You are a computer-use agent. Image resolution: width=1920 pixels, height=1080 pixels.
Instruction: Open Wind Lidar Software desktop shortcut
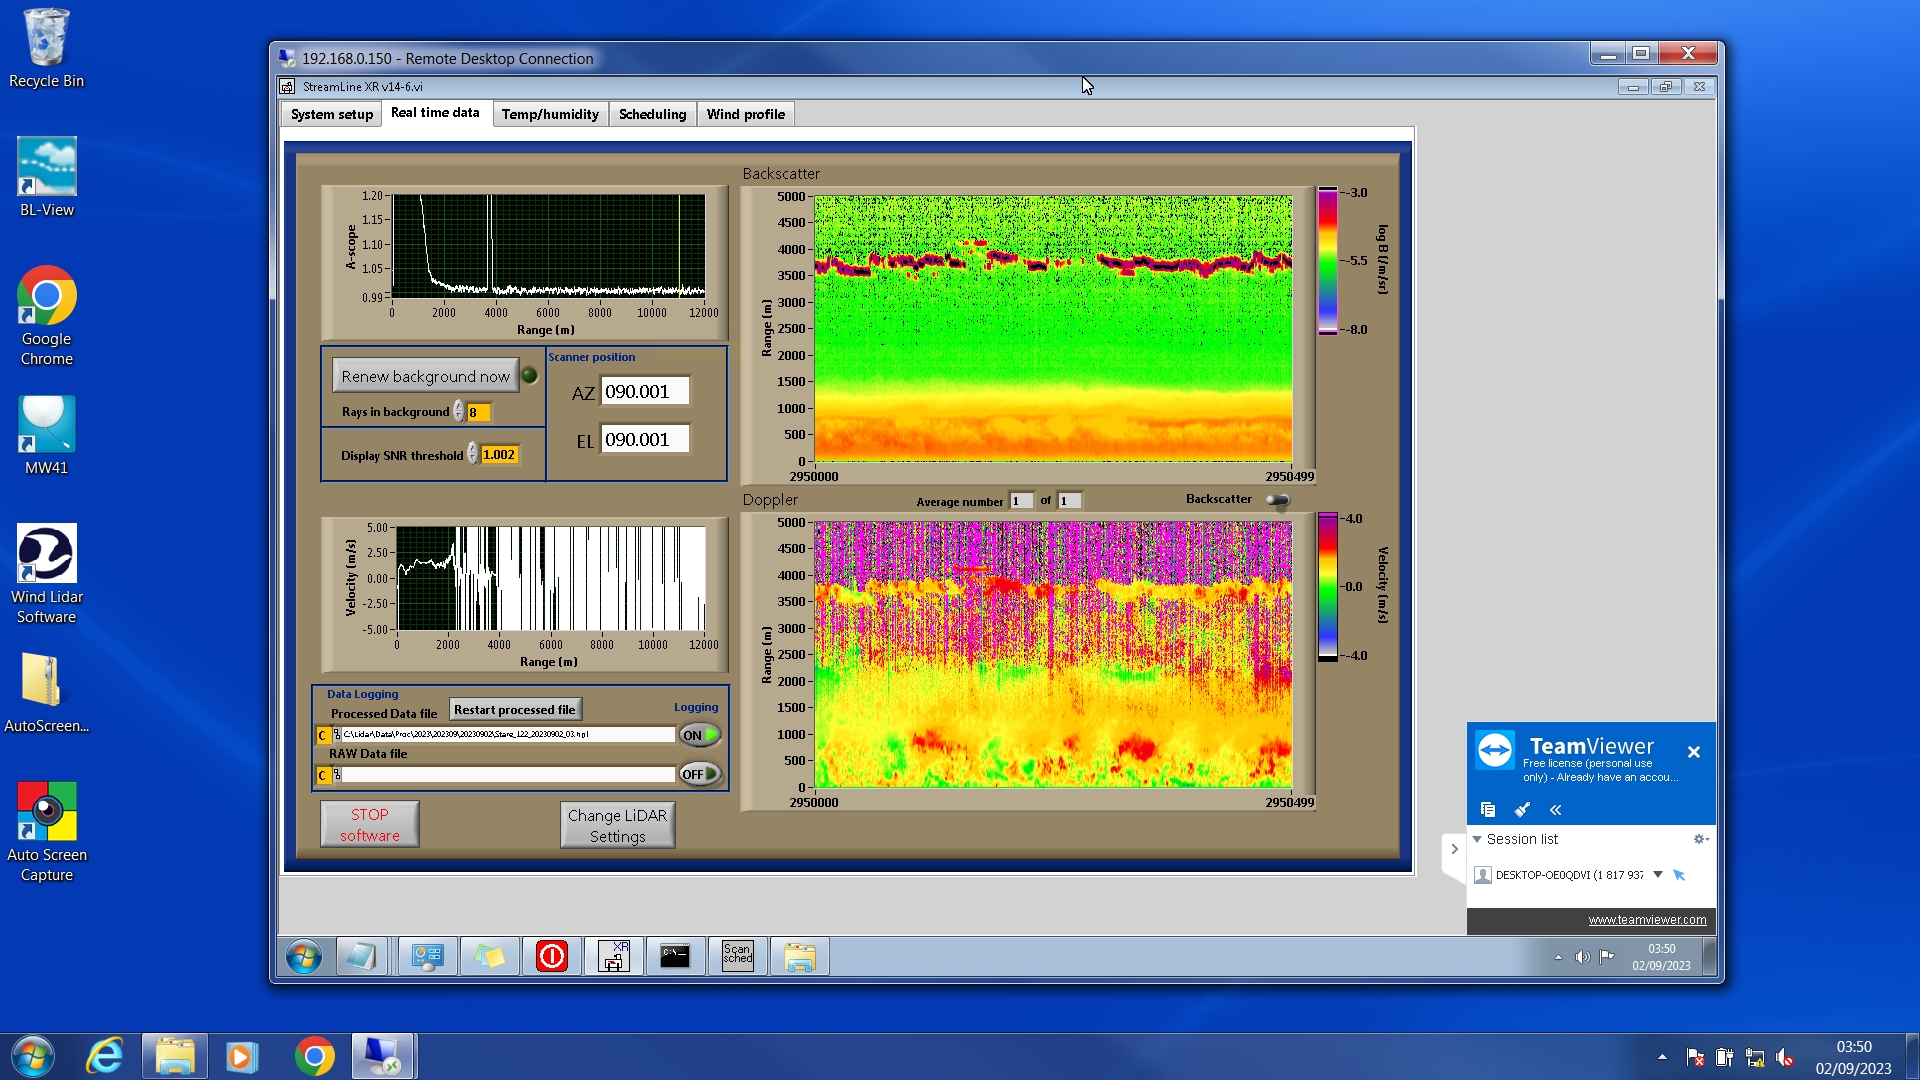(x=46, y=573)
